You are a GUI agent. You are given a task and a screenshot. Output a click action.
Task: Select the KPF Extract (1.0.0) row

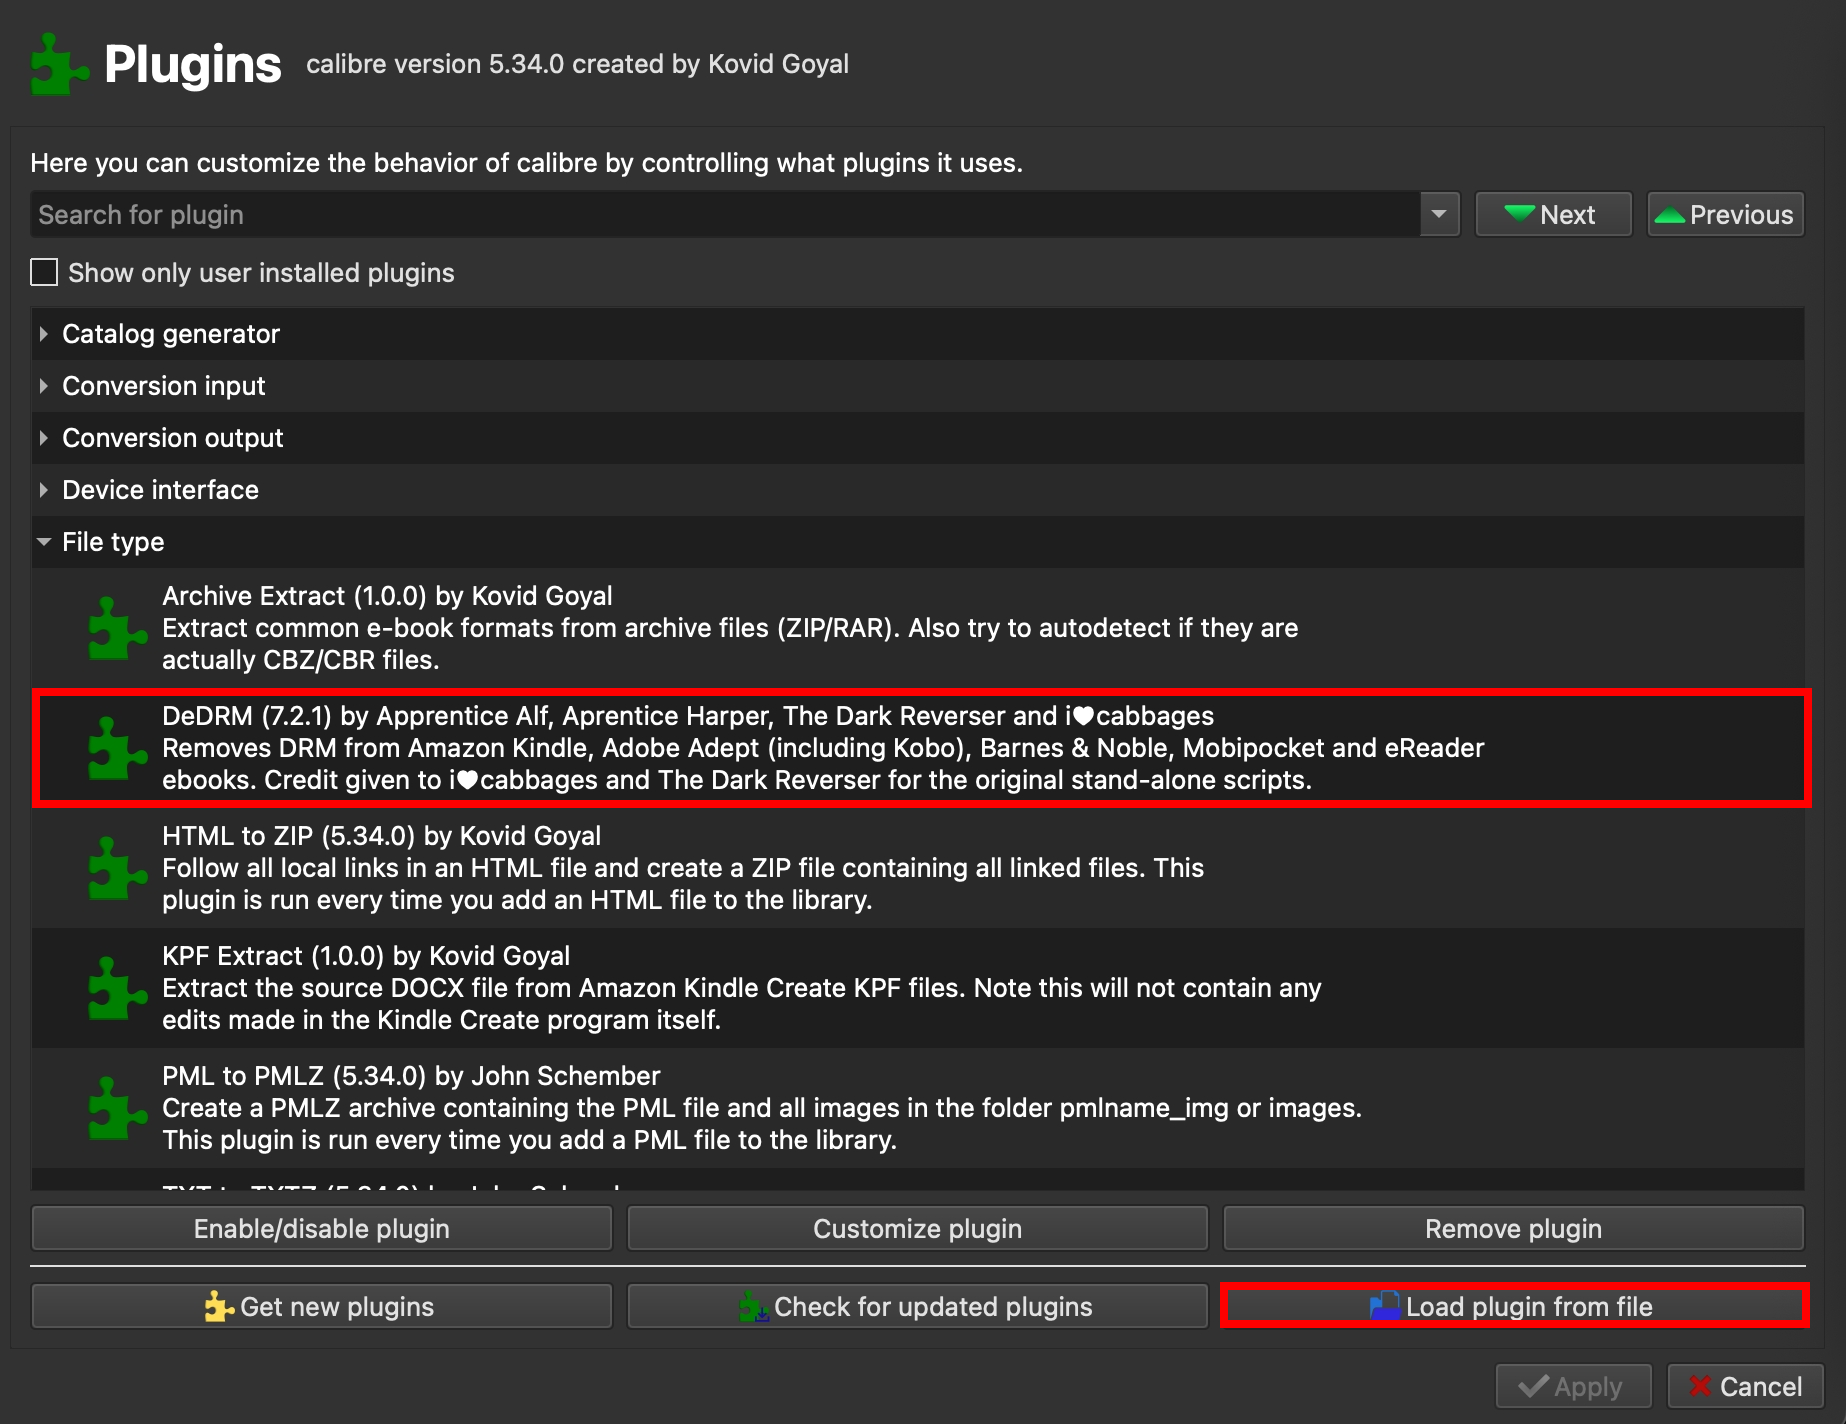coord(918,988)
